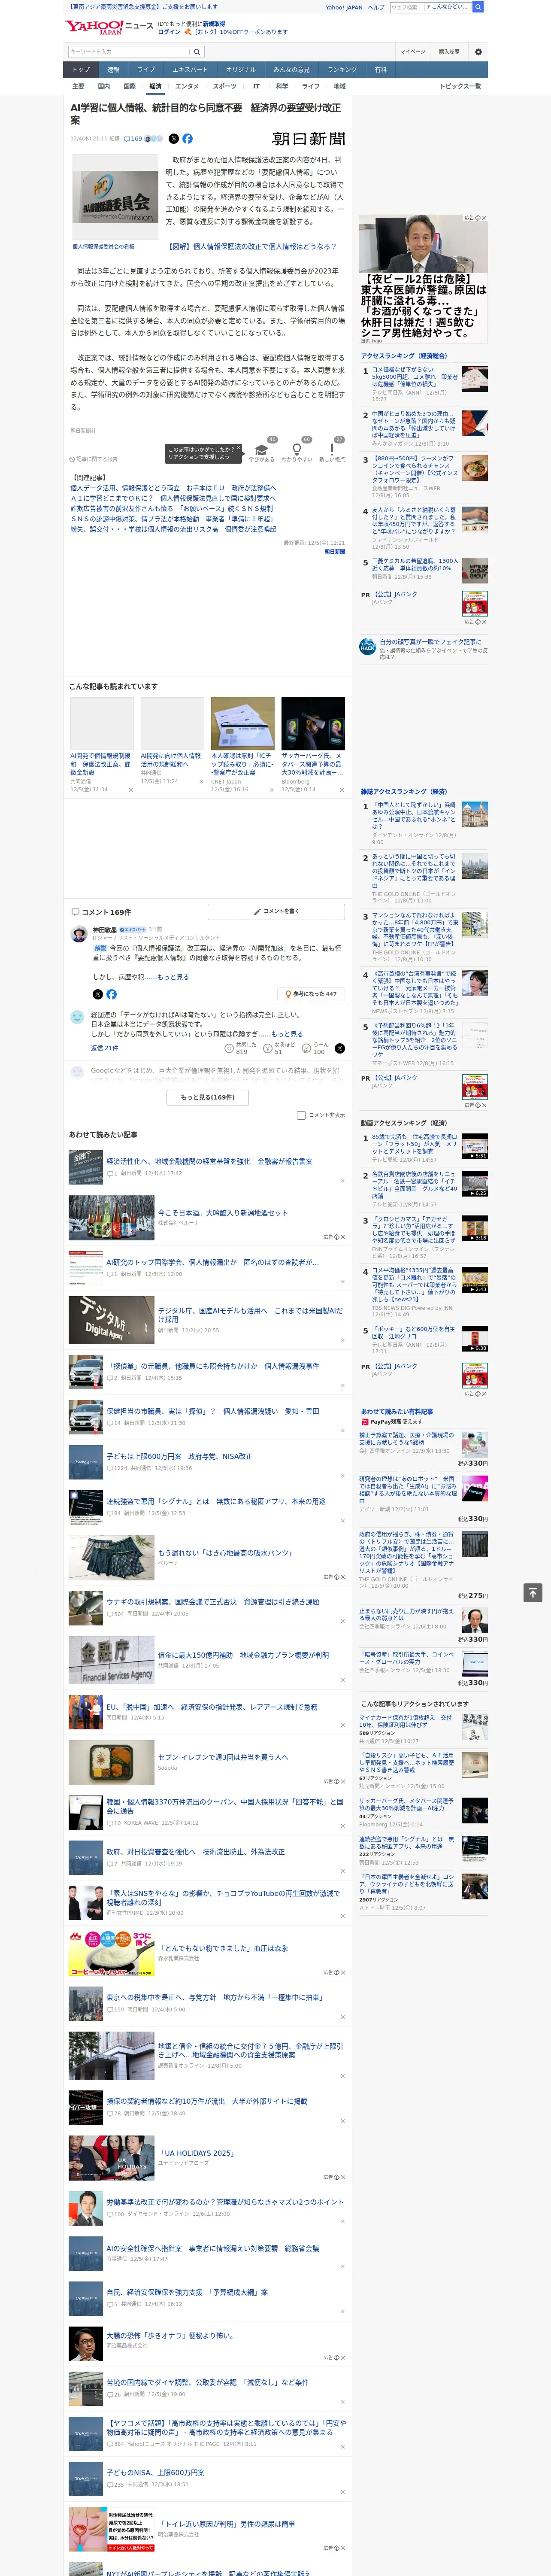The height and width of the screenshot is (2576, 551).
Task: Select the ライブ tab in the dark navigation bar
Action: click(x=146, y=69)
